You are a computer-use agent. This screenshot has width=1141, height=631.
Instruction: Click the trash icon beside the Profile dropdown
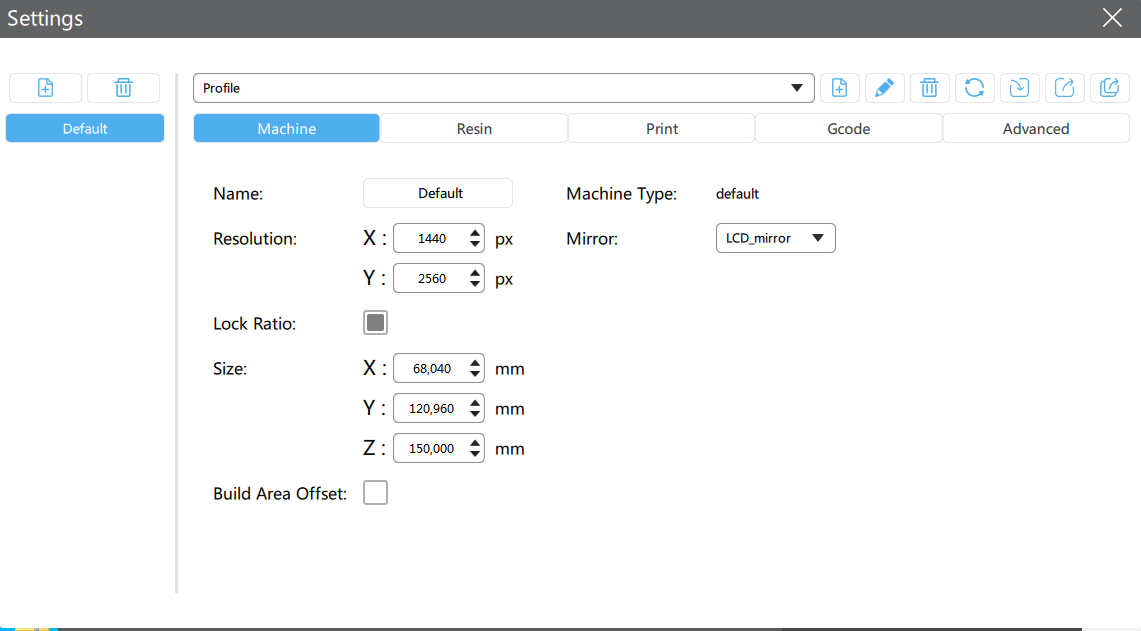(x=929, y=88)
